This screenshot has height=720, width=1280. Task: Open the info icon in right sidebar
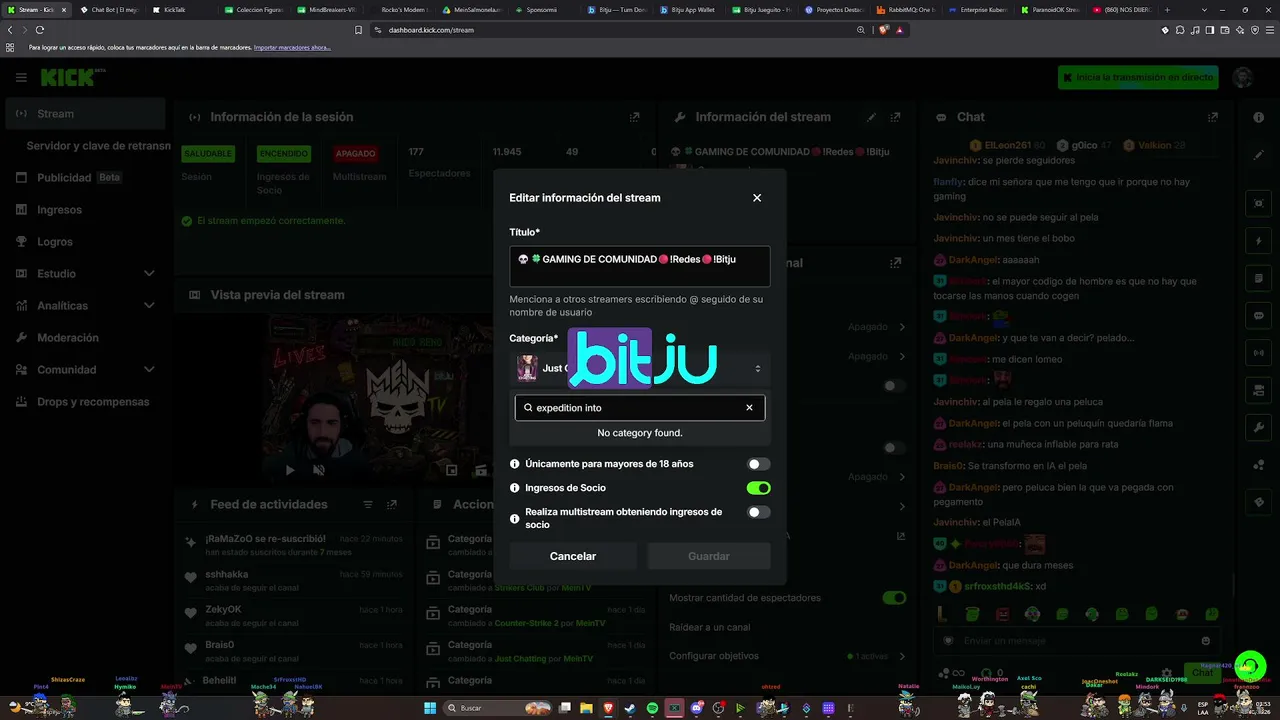(1258, 117)
